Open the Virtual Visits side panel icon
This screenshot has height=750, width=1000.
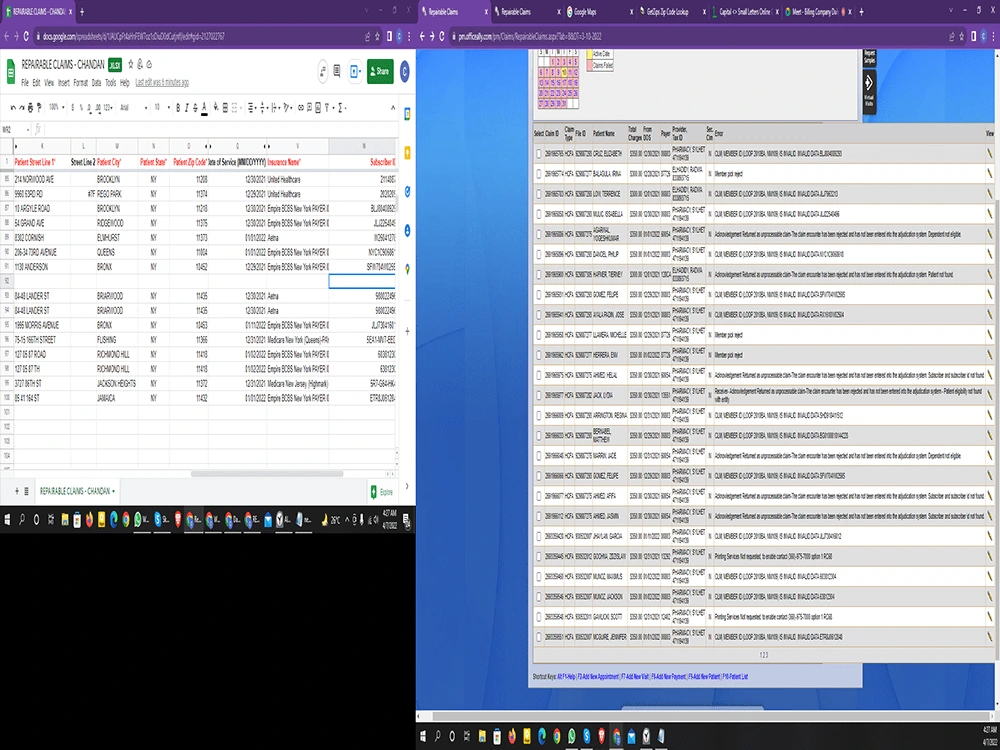(869, 91)
